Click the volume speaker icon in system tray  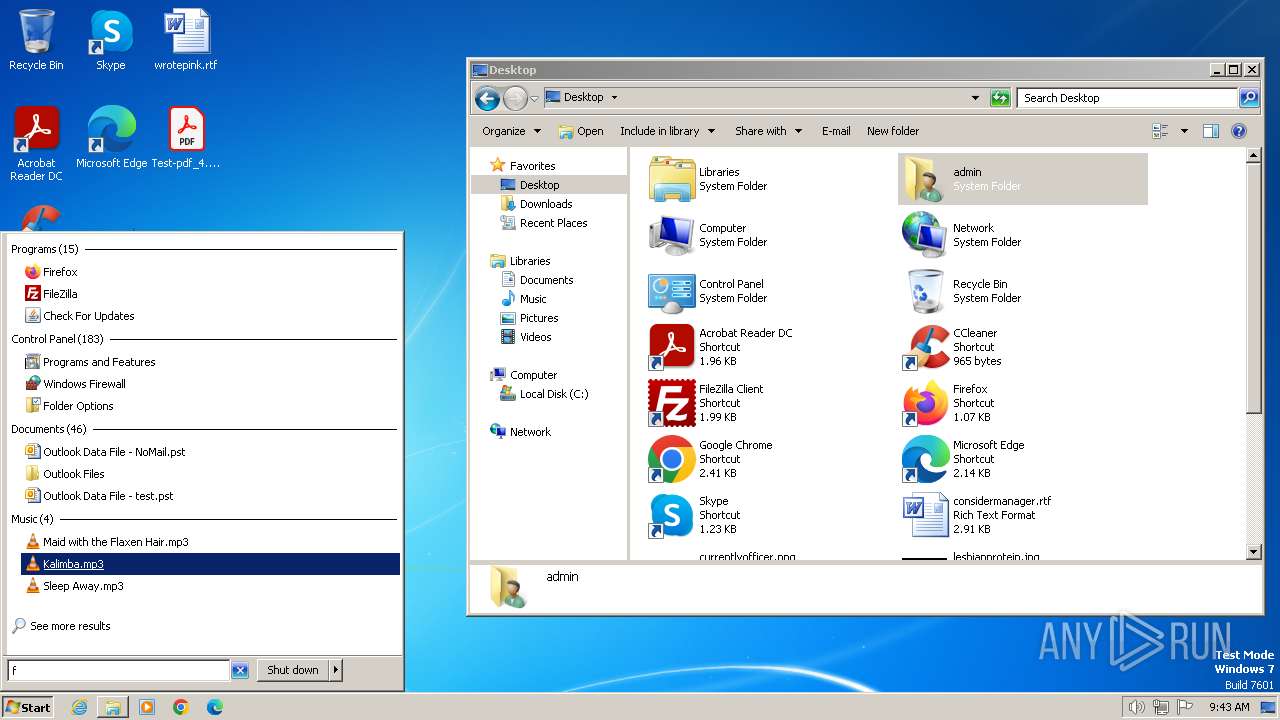click(x=1136, y=707)
